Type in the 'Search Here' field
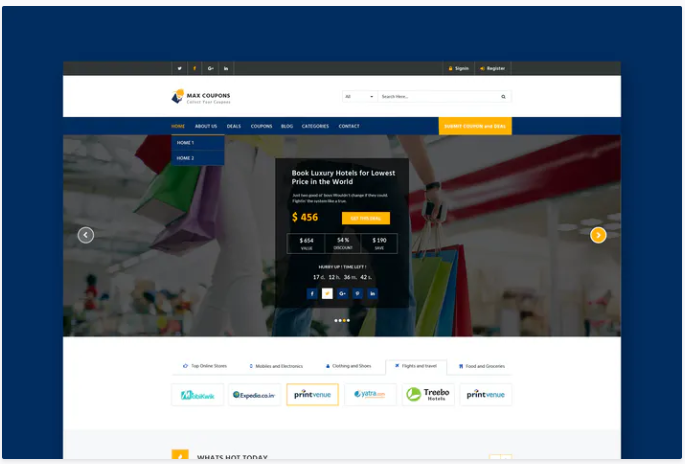Image resolution: width=685 pixels, height=464 pixels. coord(436,97)
